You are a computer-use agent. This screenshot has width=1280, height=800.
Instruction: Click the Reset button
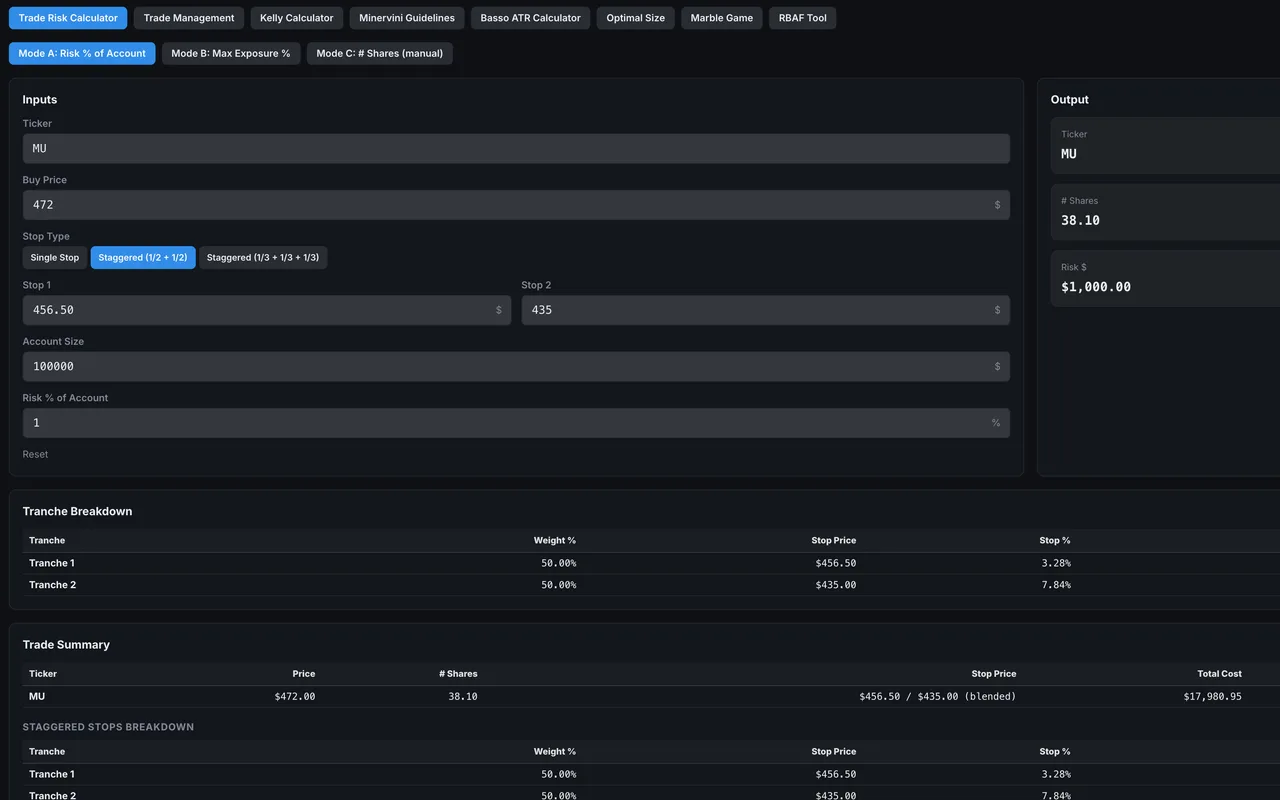(x=36, y=454)
